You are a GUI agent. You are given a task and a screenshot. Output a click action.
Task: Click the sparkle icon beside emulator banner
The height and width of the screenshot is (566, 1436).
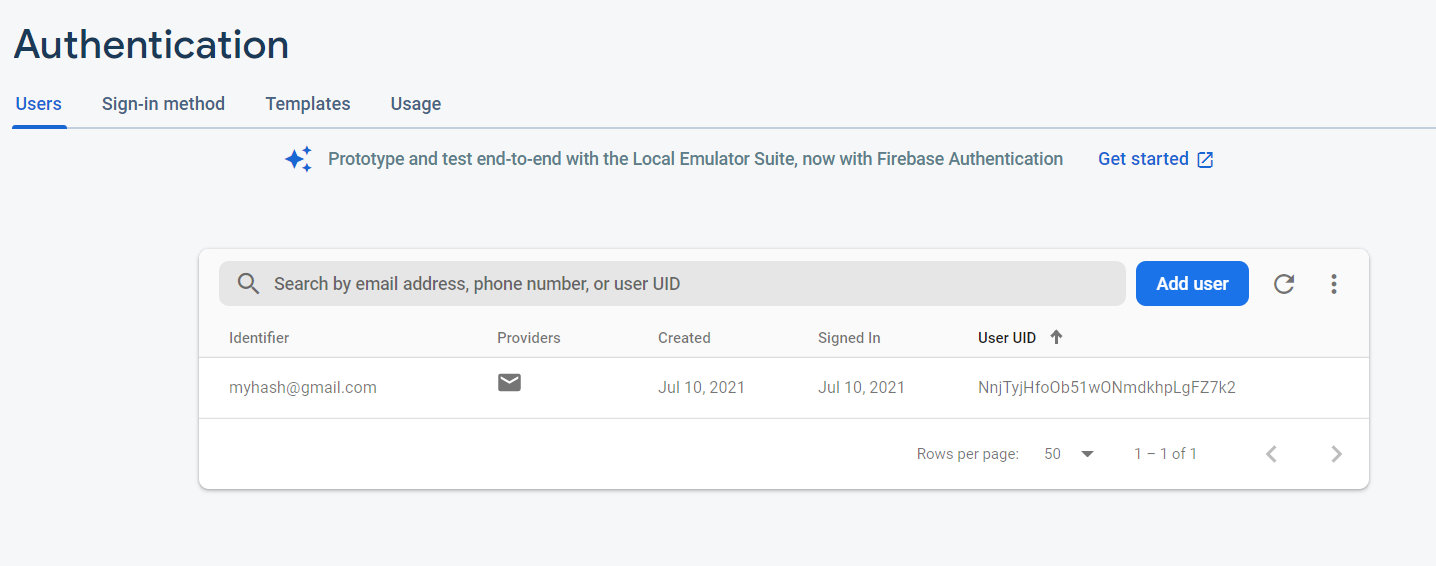[x=298, y=159]
